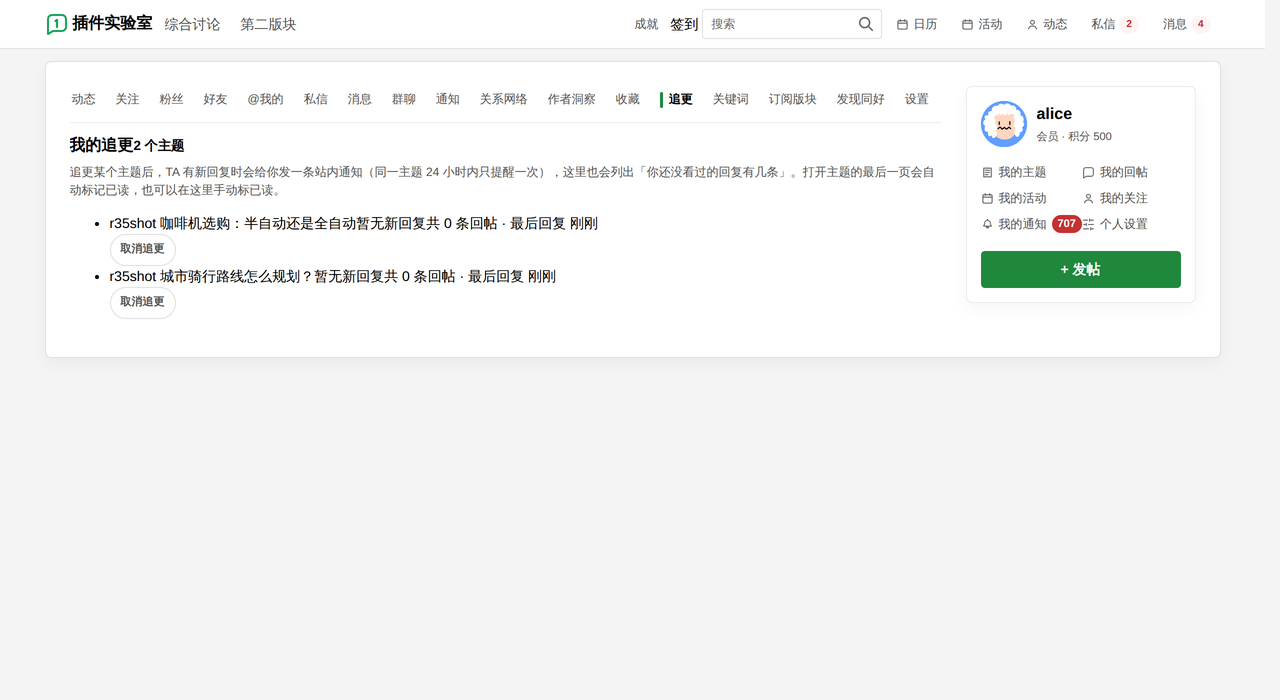Switch to the 关键词 tab
The height and width of the screenshot is (700, 1280).
(x=730, y=99)
